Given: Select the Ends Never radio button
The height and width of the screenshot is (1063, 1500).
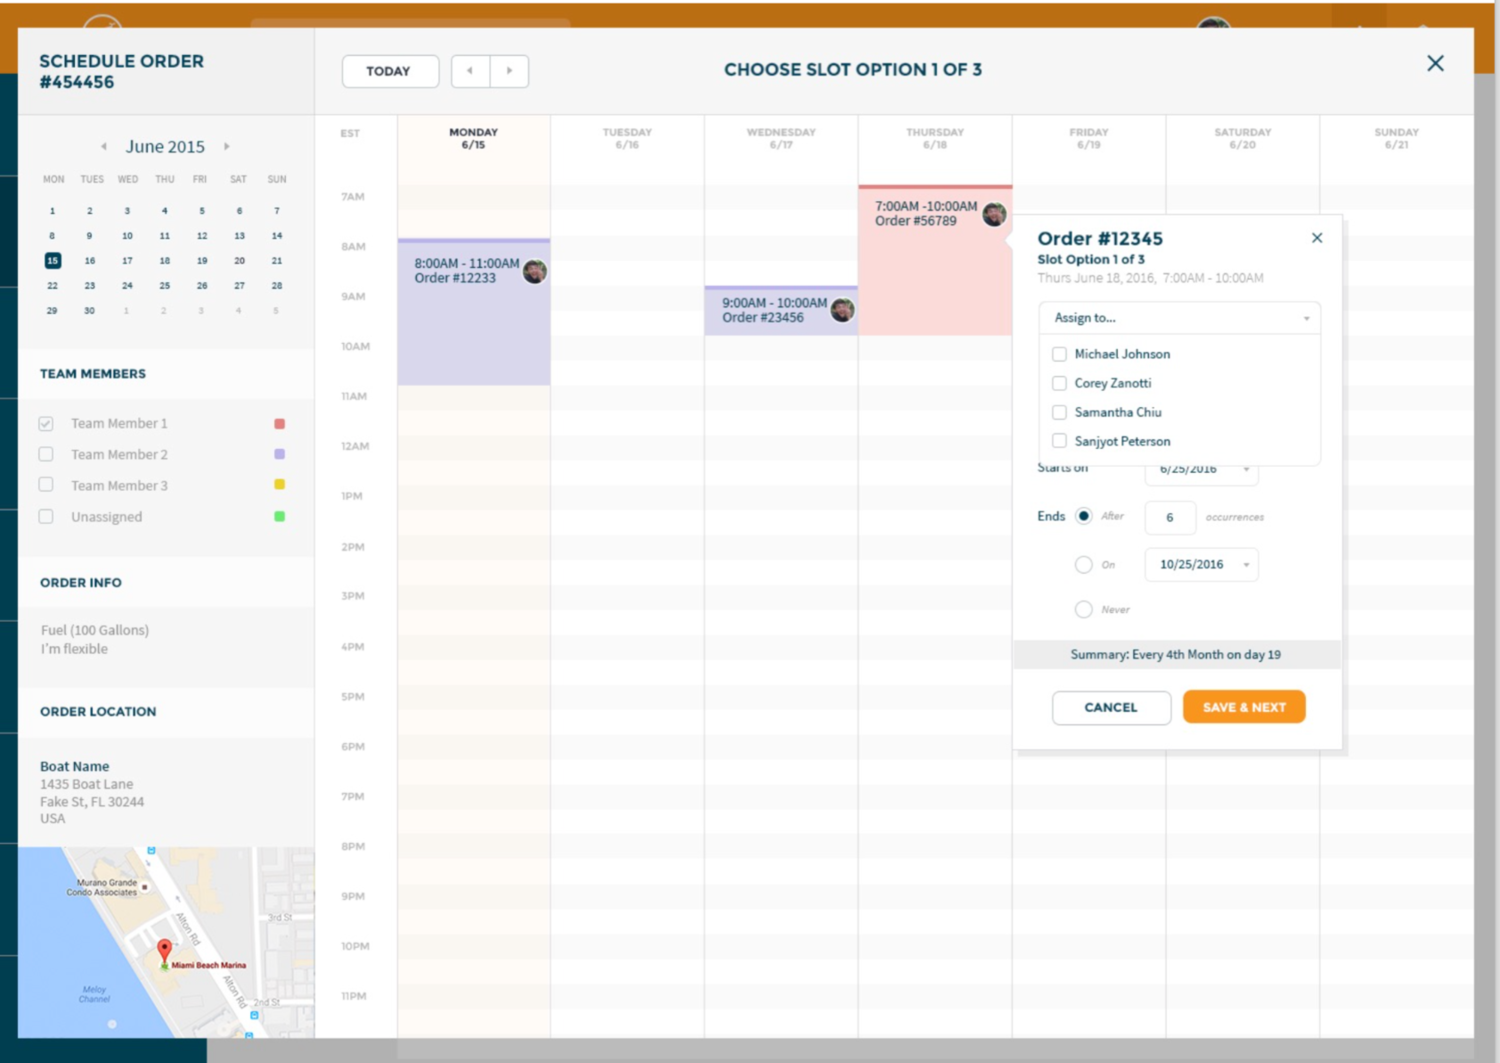Looking at the screenshot, I should tap(1083, 609).
